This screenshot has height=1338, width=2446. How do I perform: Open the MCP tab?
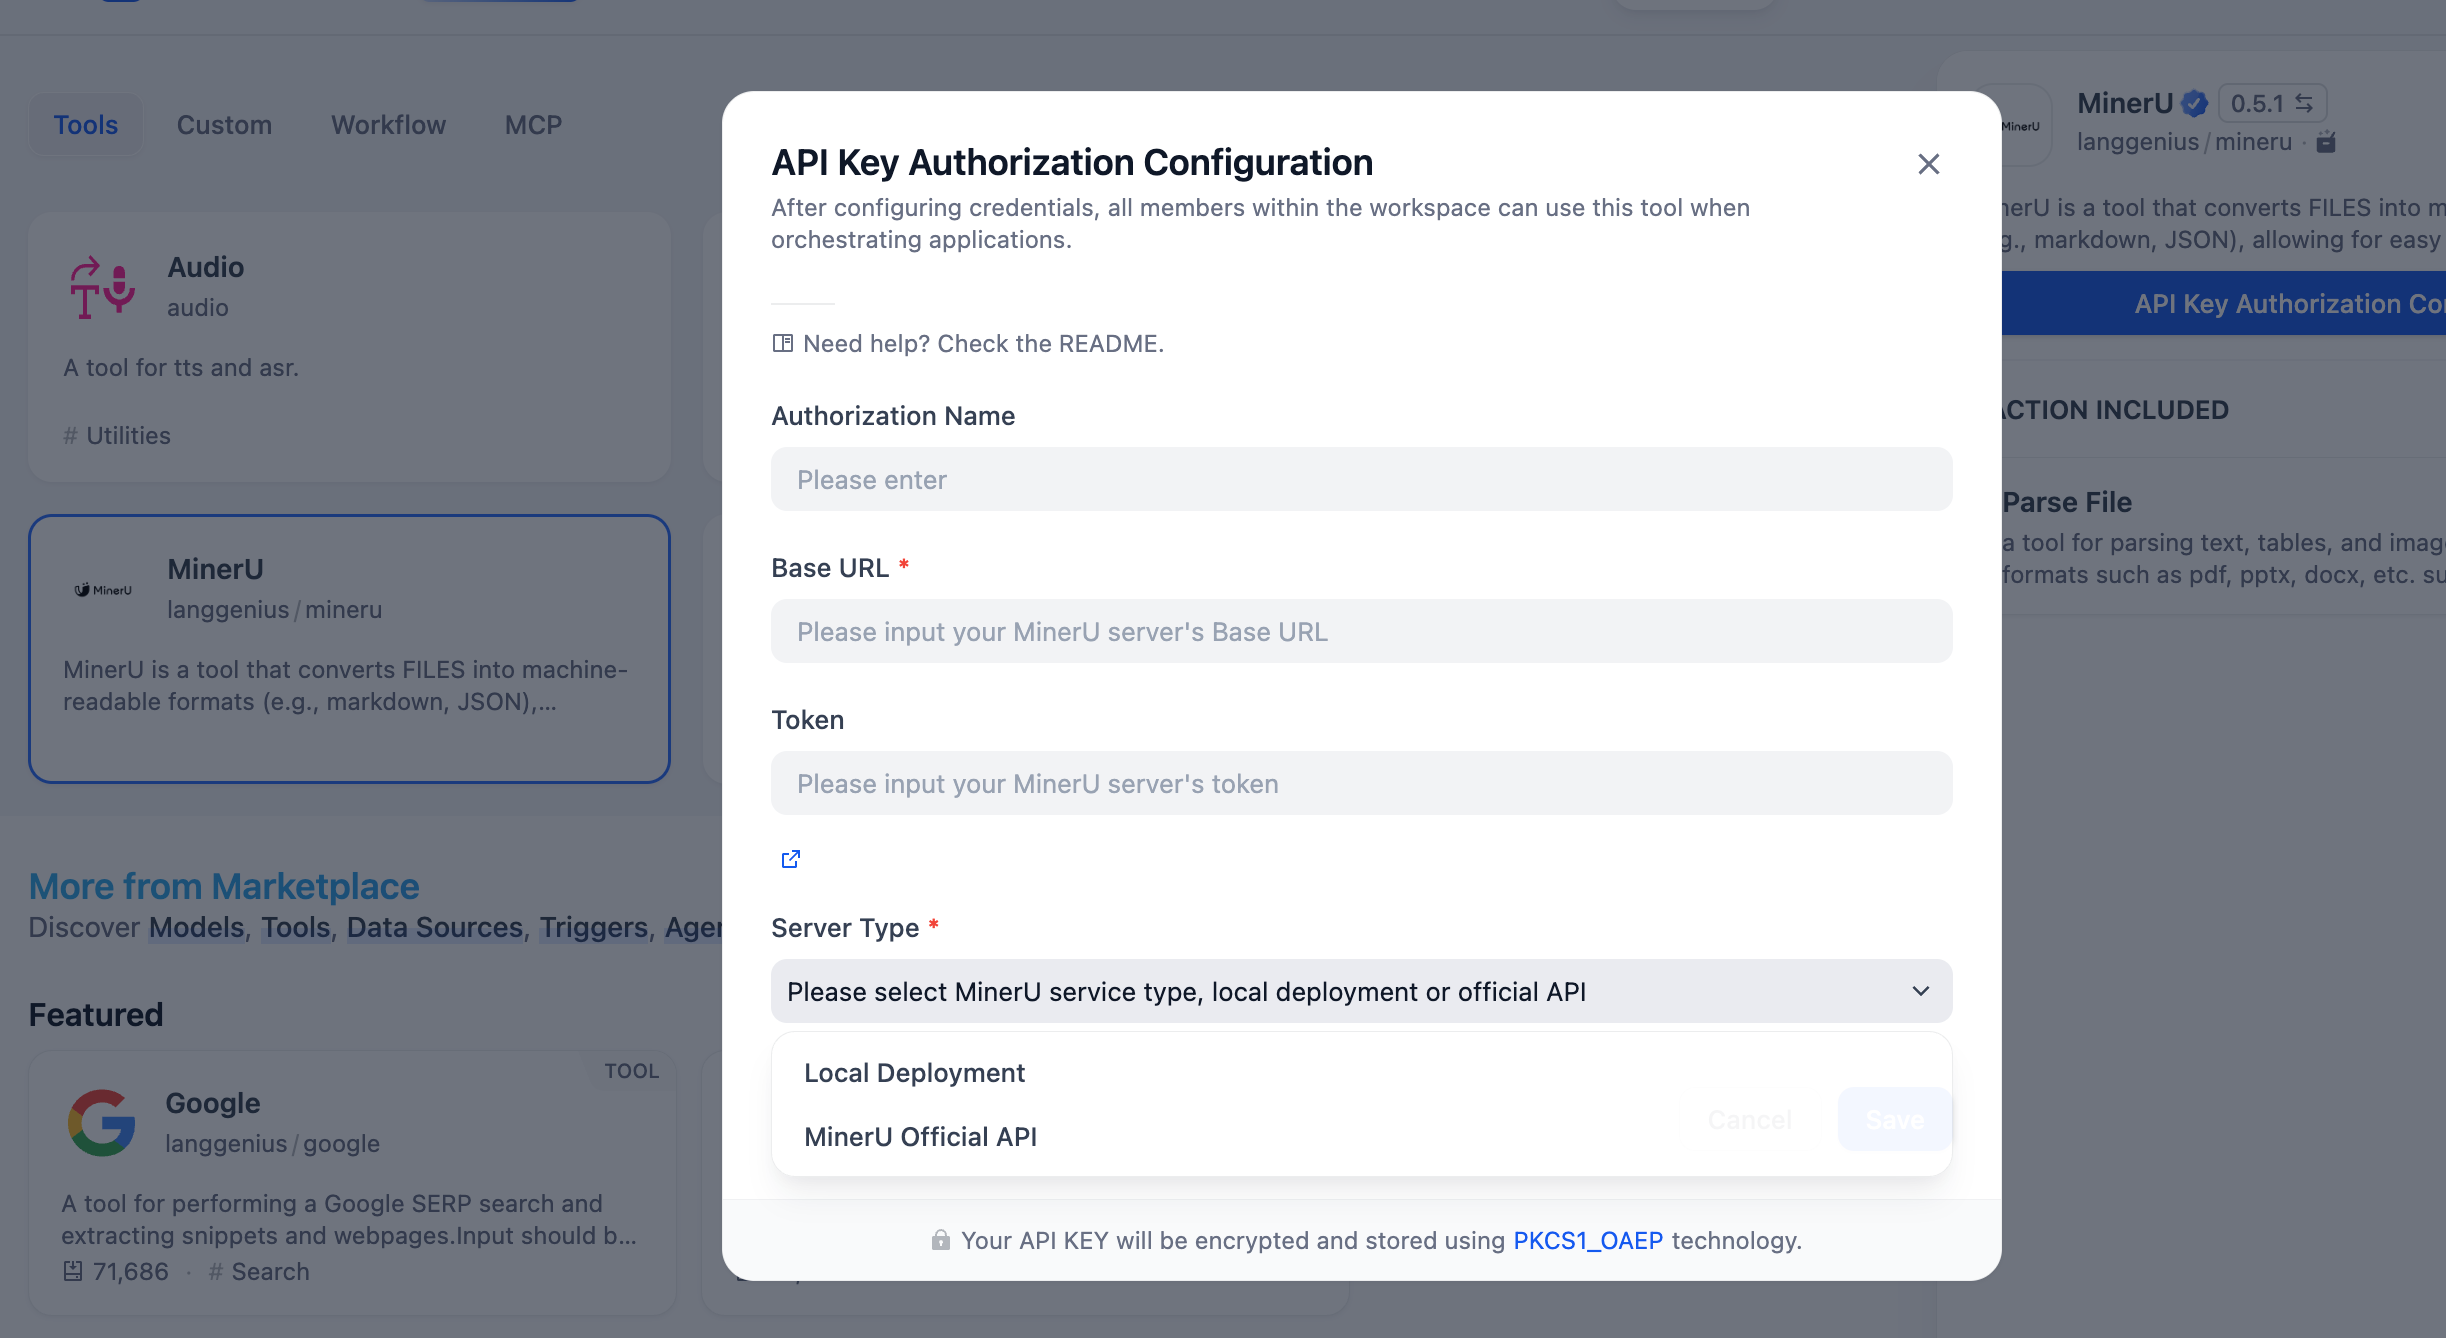533,125
